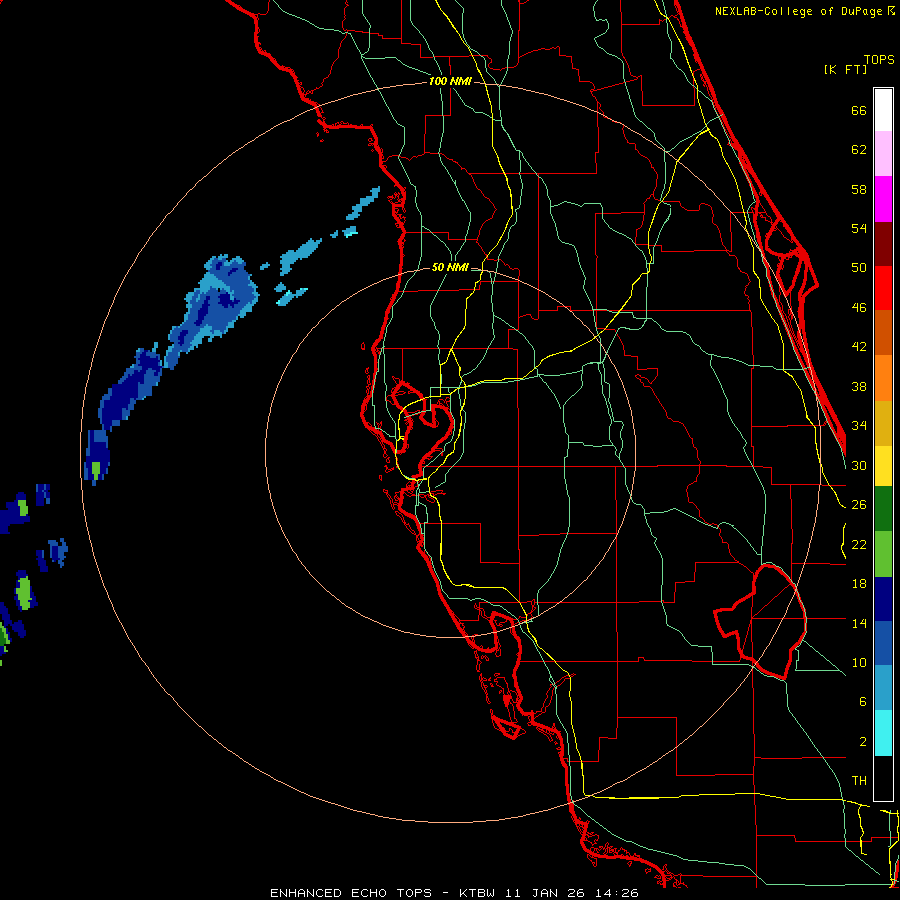Pick the white swatch in the legend

click(883, 110)
